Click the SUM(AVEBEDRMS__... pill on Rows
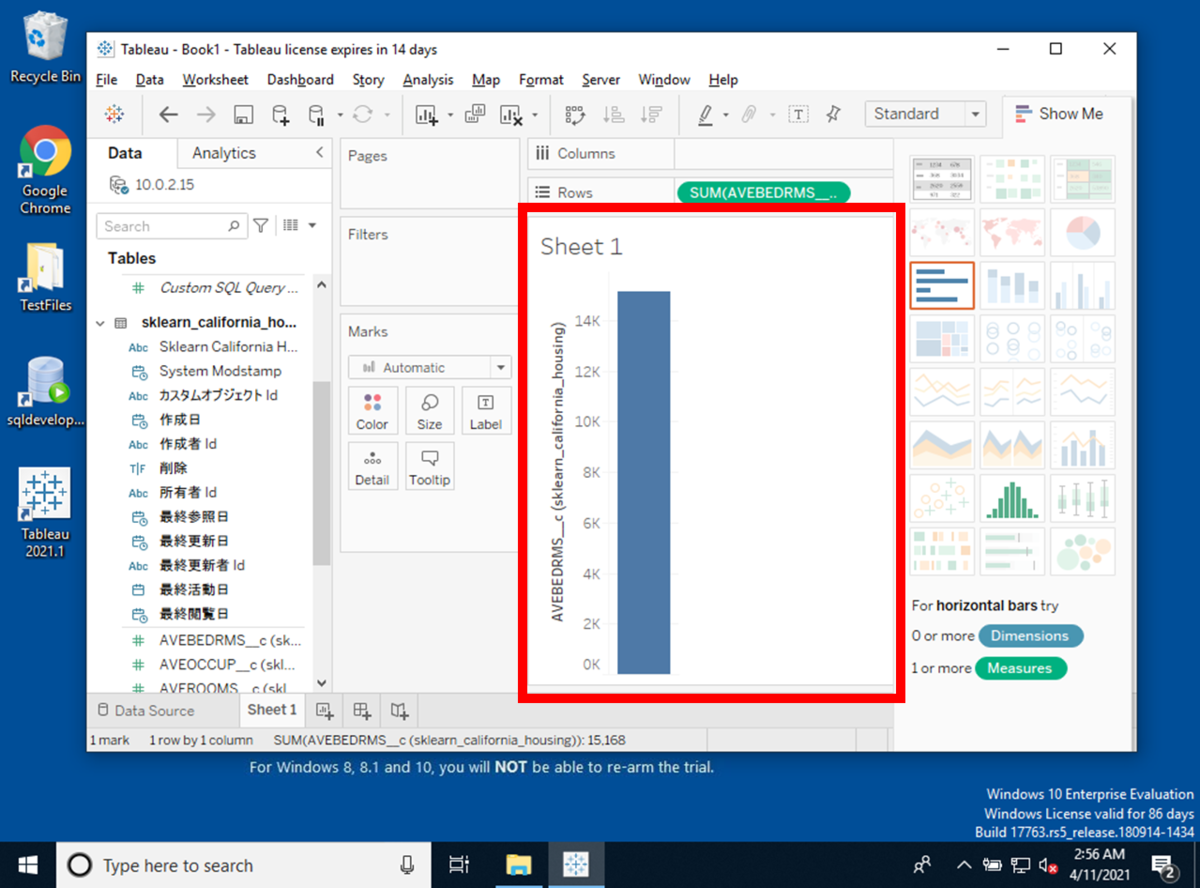 pyautogui.click(x=764, y=192)
